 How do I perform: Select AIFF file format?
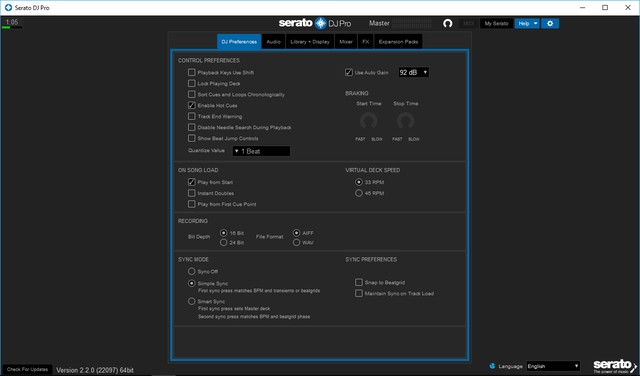point(296,233)
